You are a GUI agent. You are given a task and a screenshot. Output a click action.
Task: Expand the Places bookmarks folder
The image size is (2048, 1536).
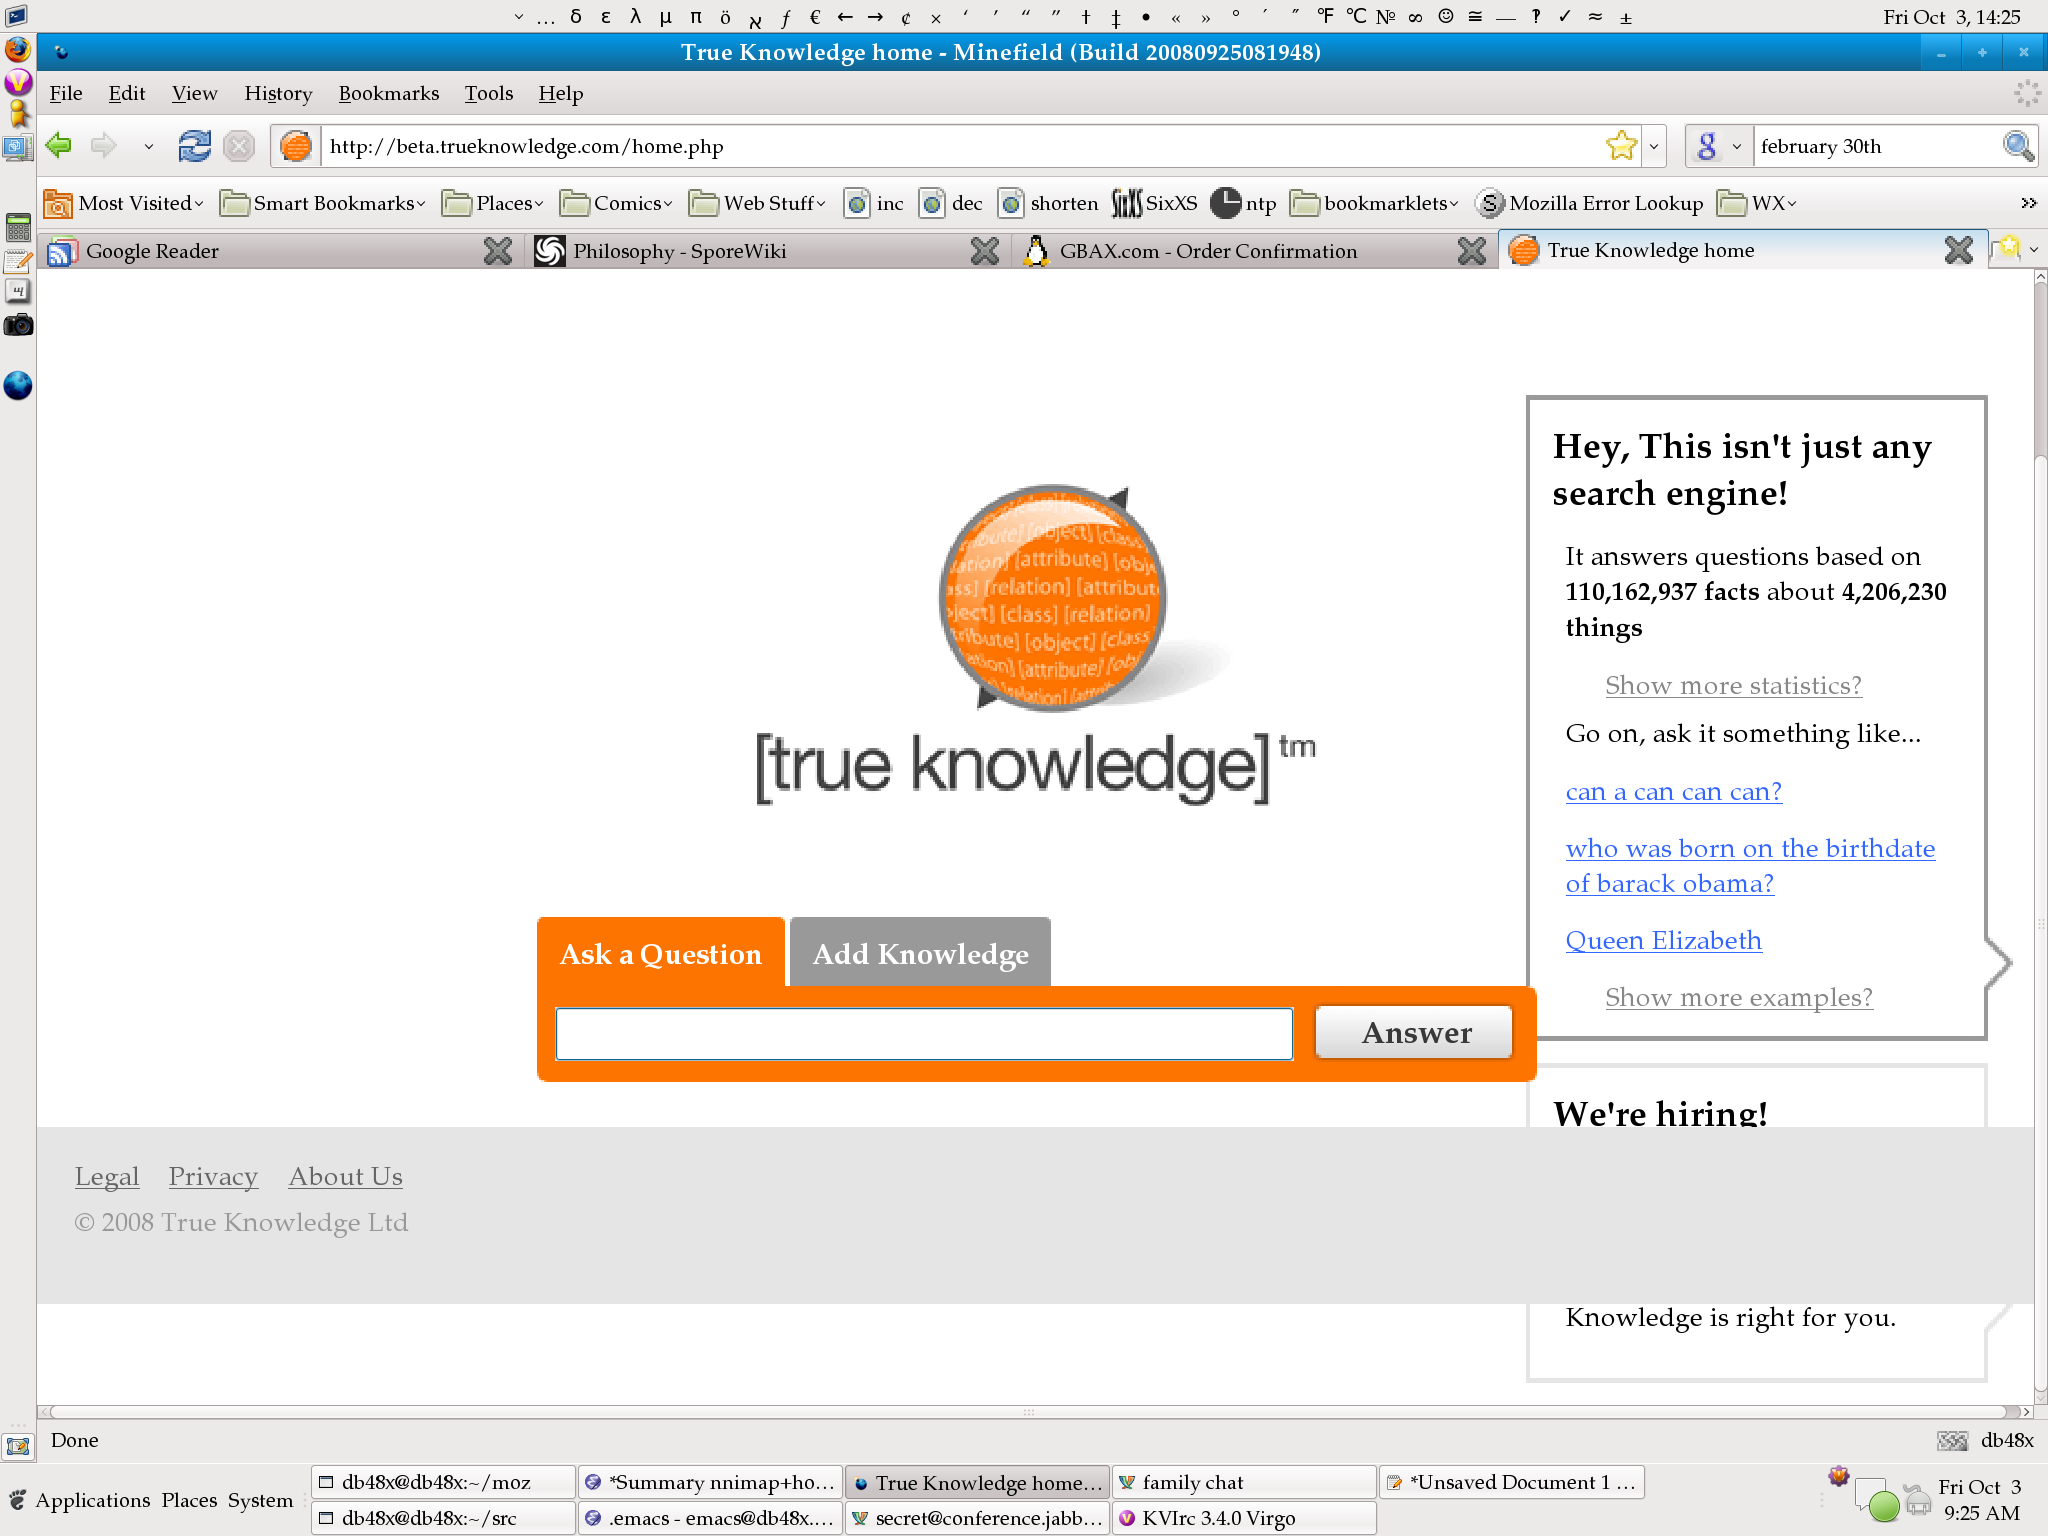point(494,203)
